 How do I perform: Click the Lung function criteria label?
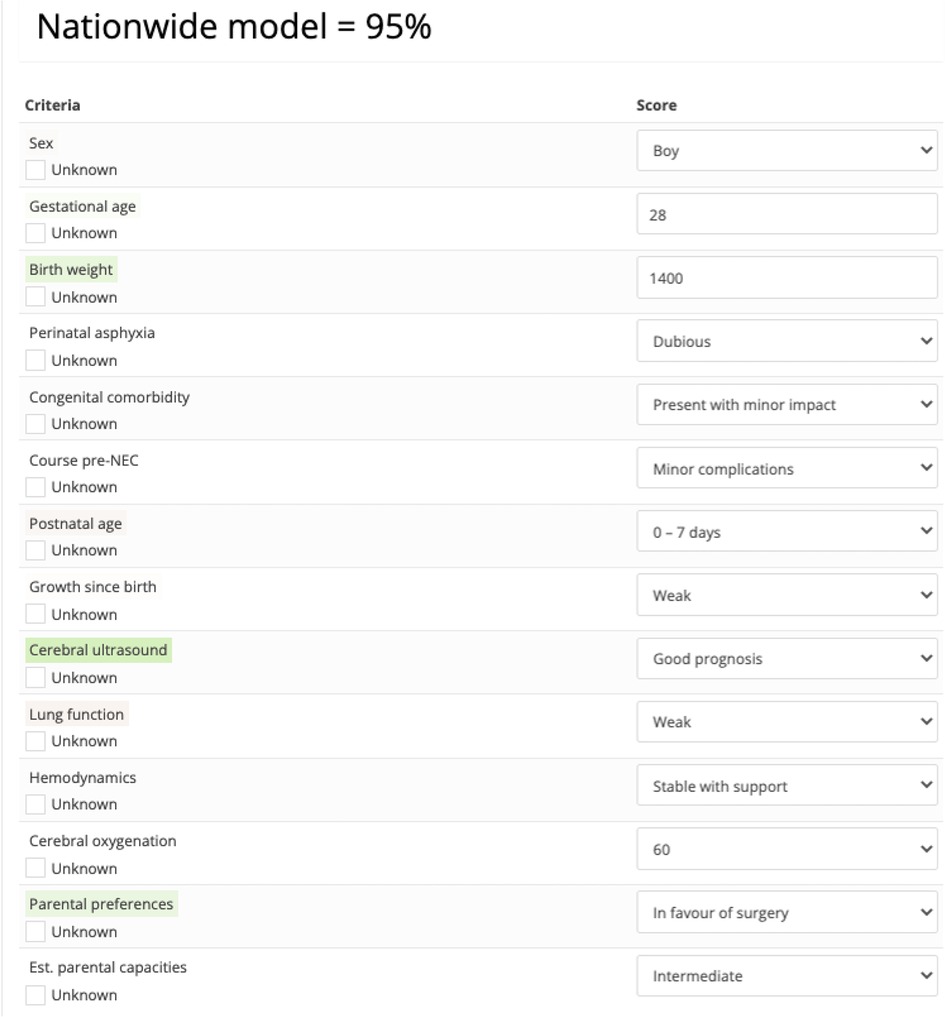77,714
